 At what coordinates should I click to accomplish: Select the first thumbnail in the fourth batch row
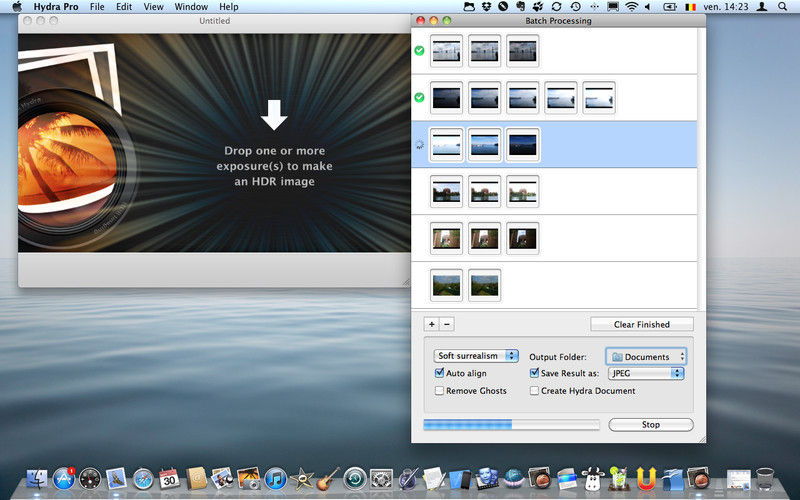point(446,192)
